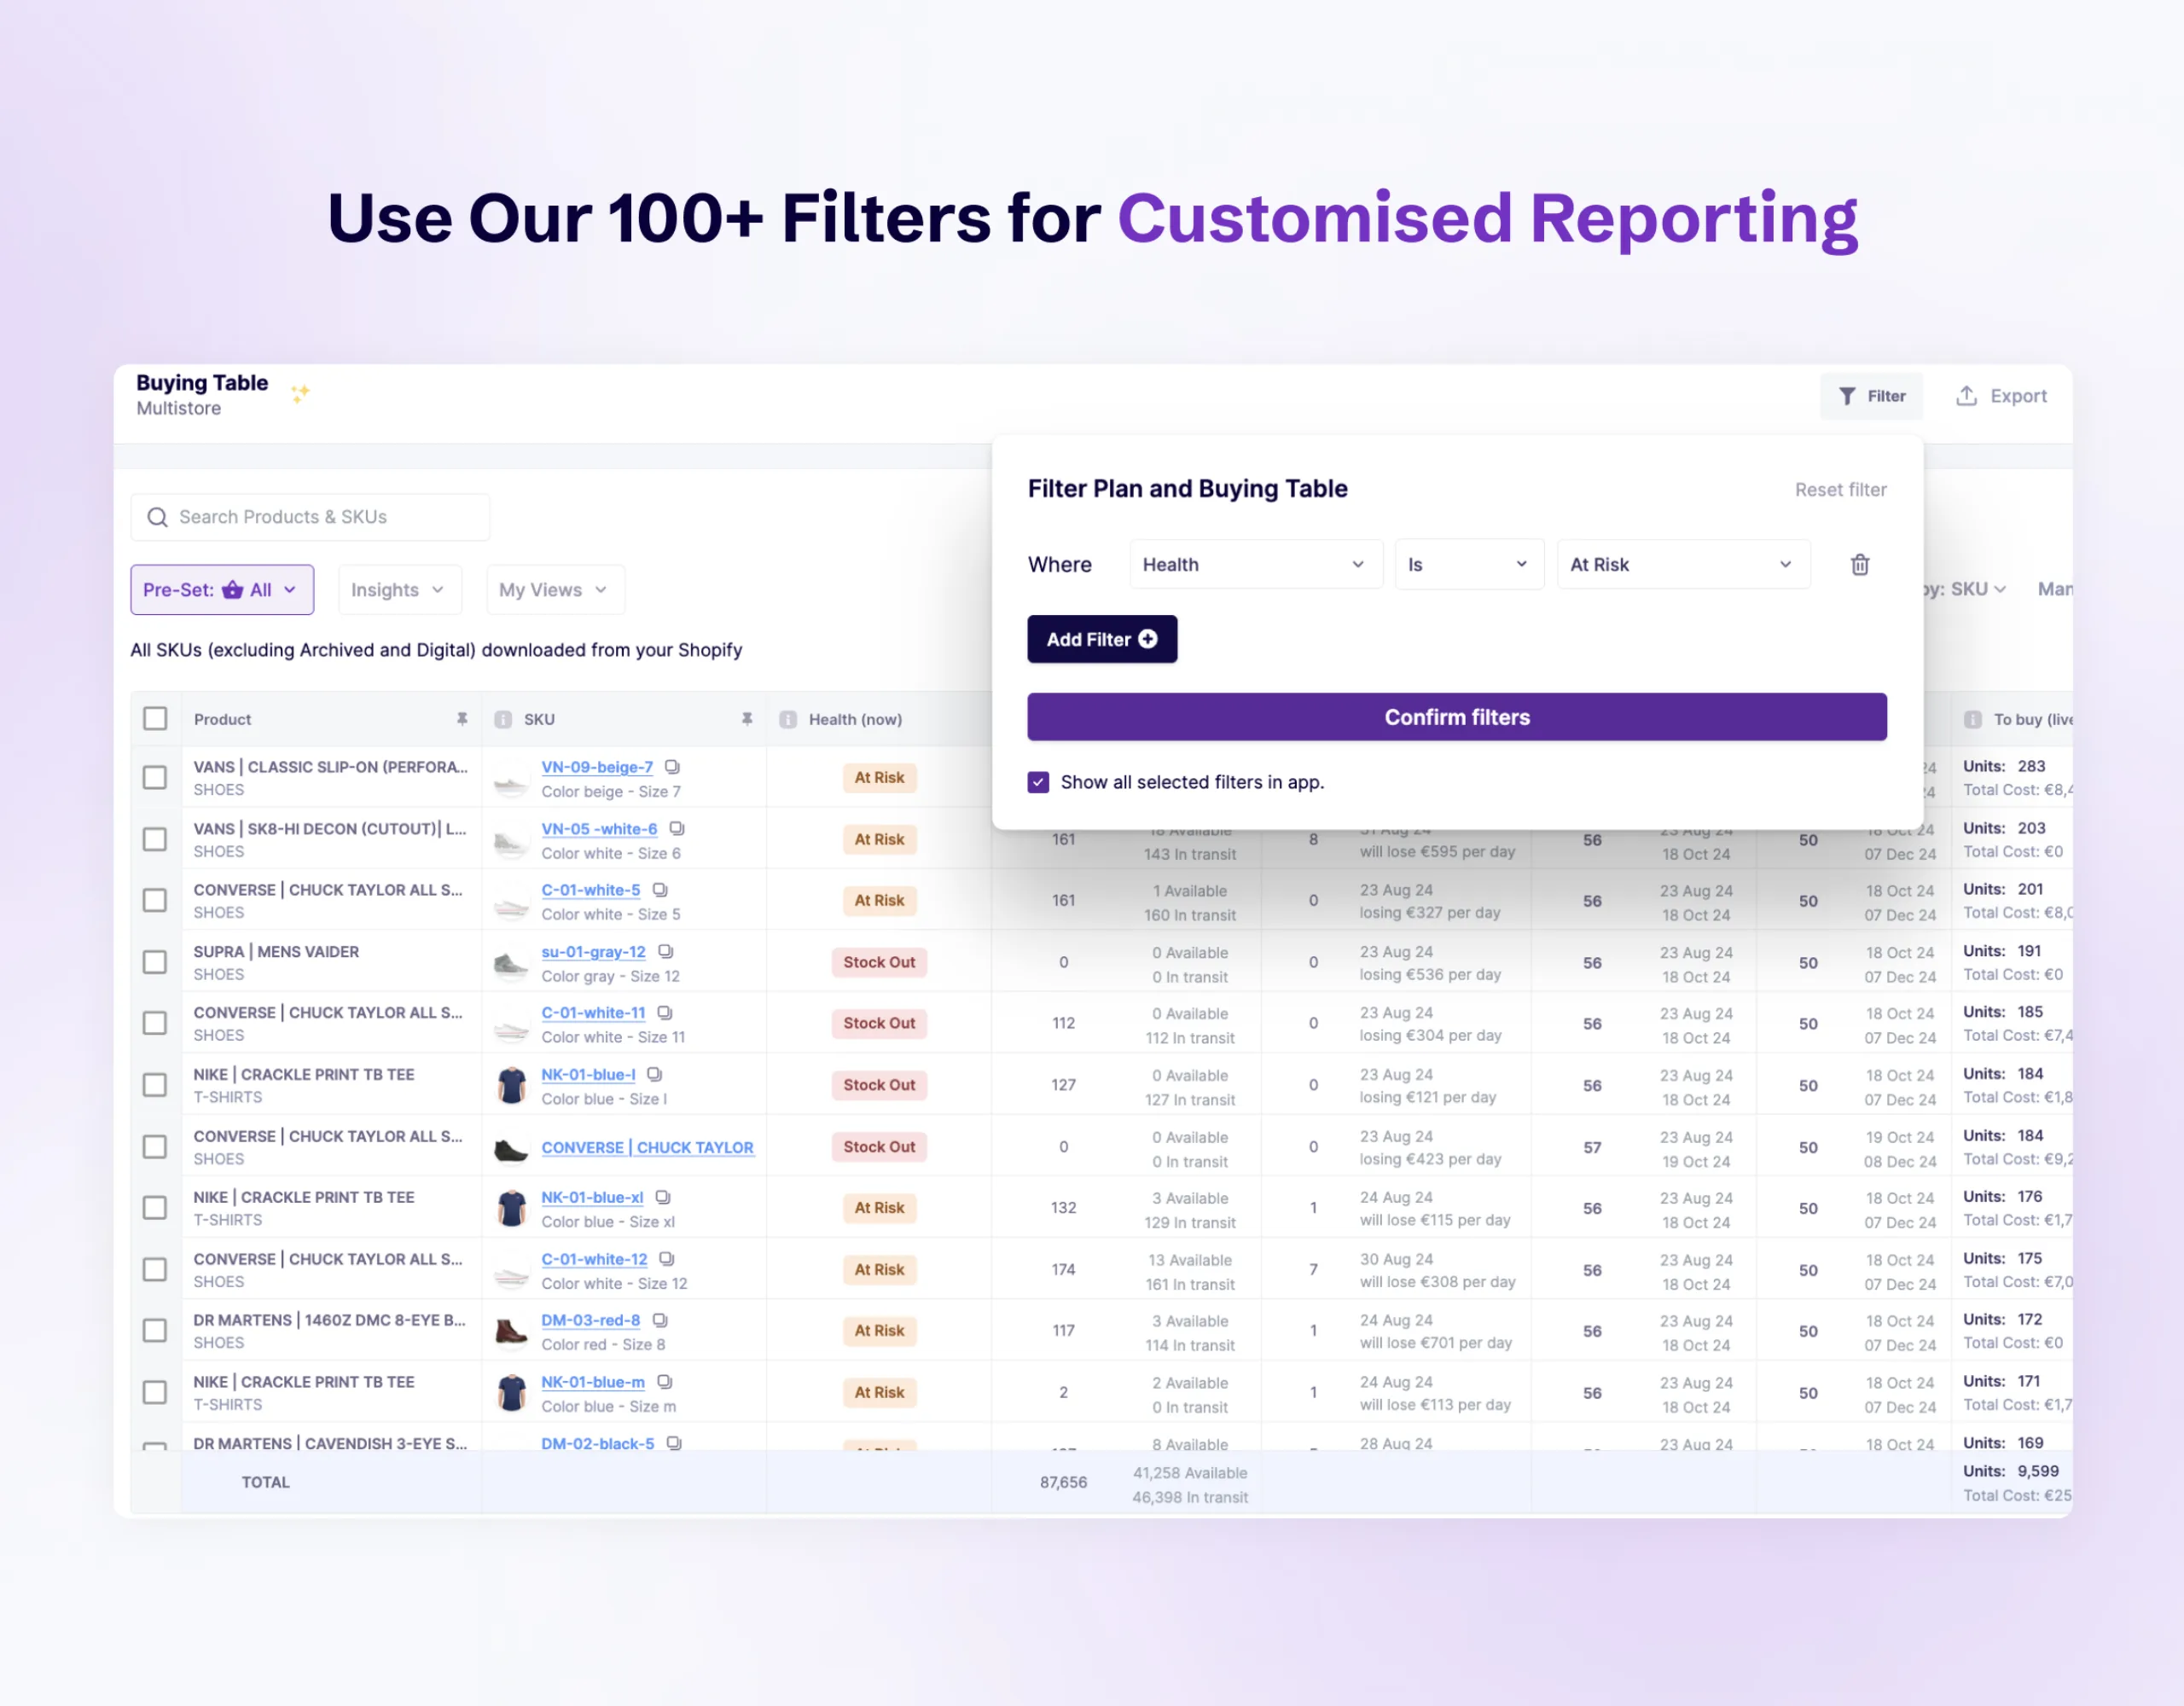Screen dimensions: 2184x1706
Task: Open the DM-03-red-8 SKU link
Action: click(590, 1321)
